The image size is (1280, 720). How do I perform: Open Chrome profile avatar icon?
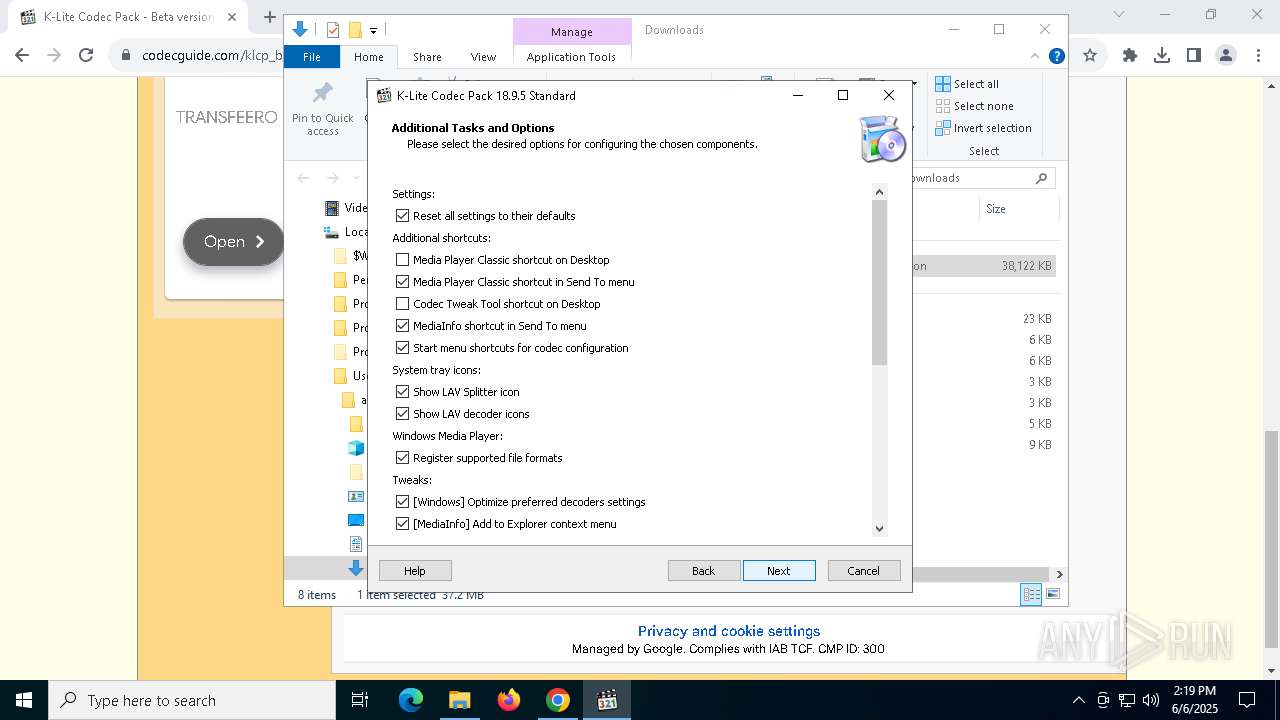point(1226,56)
